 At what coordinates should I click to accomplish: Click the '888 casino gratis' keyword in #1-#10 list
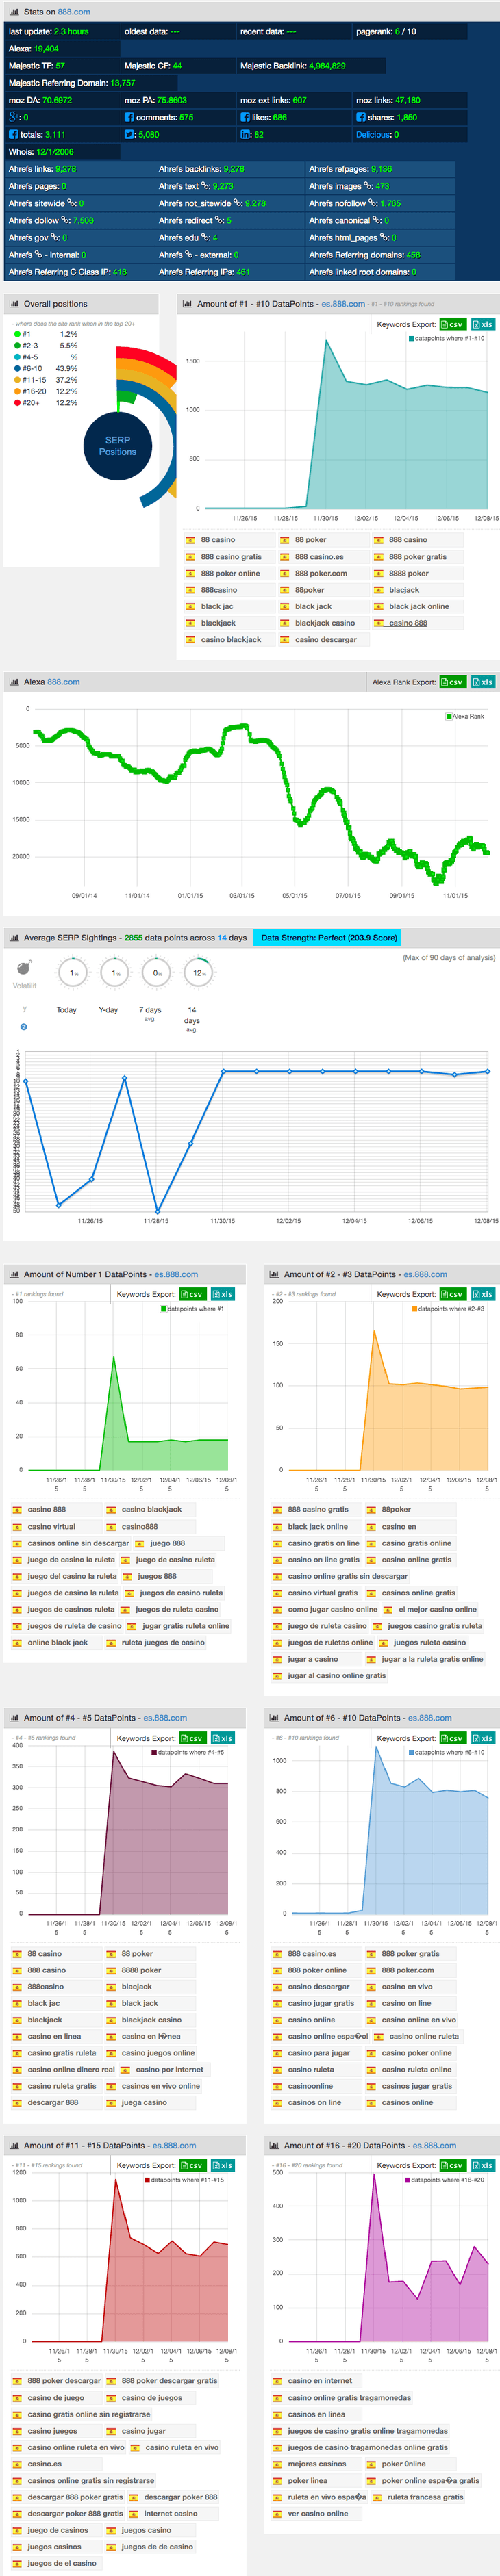coord(231,557)
